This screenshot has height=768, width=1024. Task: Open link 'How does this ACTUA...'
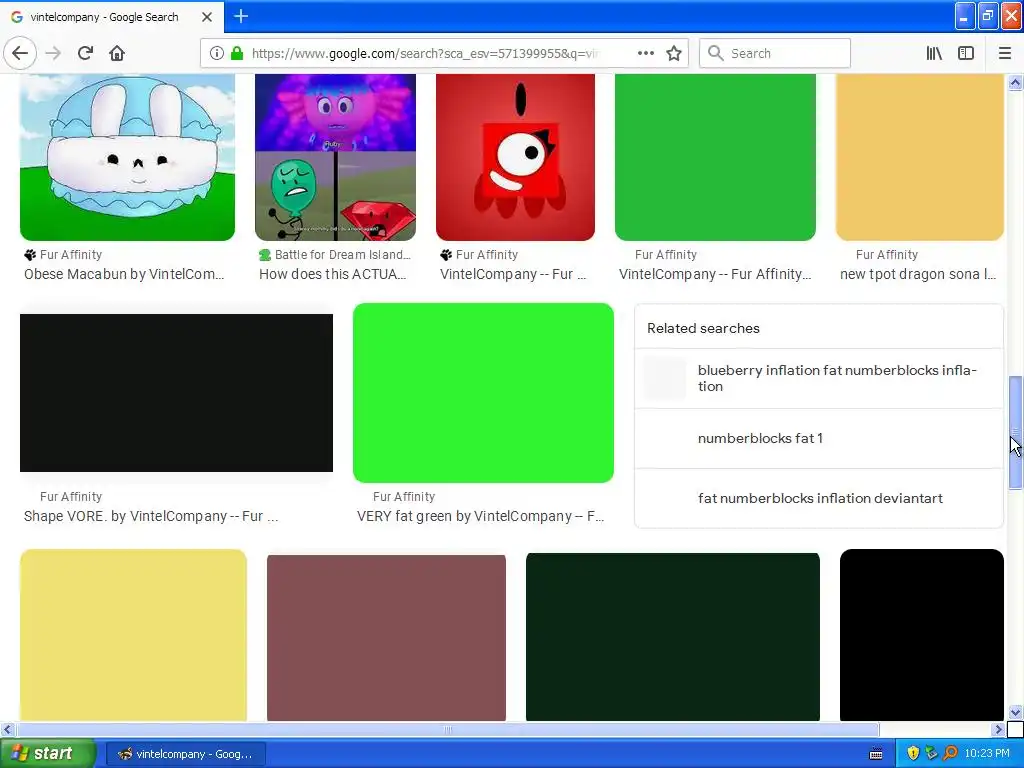click(332, 274)
